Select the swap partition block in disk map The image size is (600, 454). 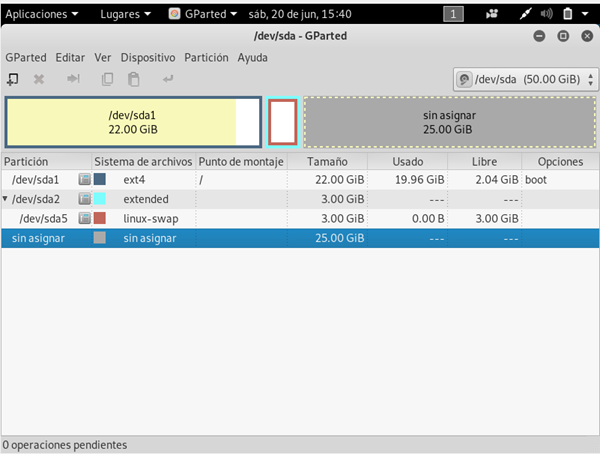(x=283, y=122)
